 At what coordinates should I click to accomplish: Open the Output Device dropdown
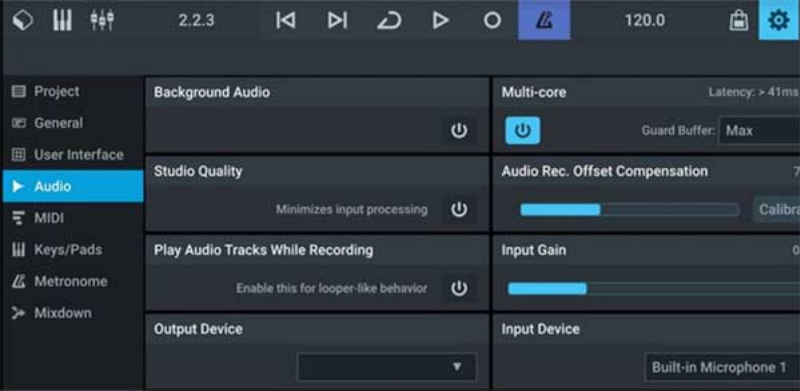click(x=387, y=367)
